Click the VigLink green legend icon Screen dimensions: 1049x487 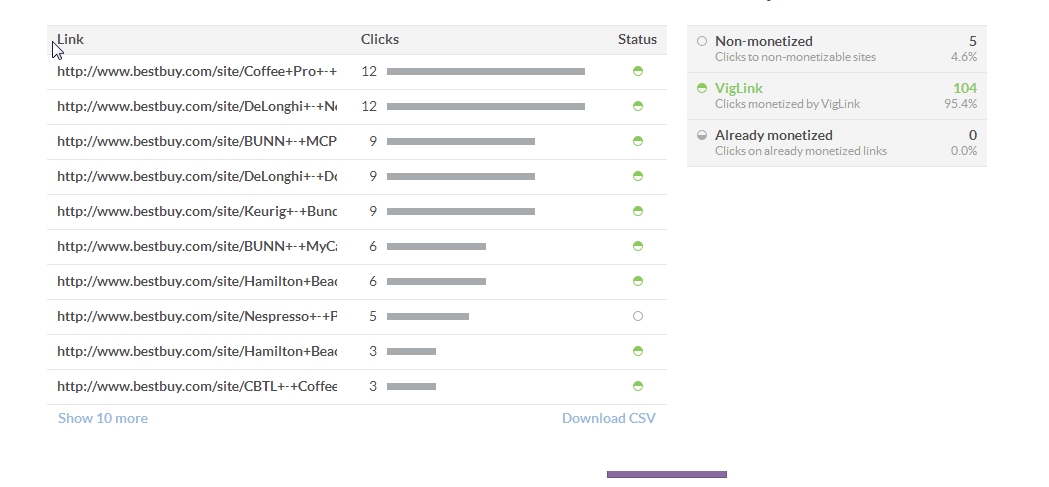[702, 88]
